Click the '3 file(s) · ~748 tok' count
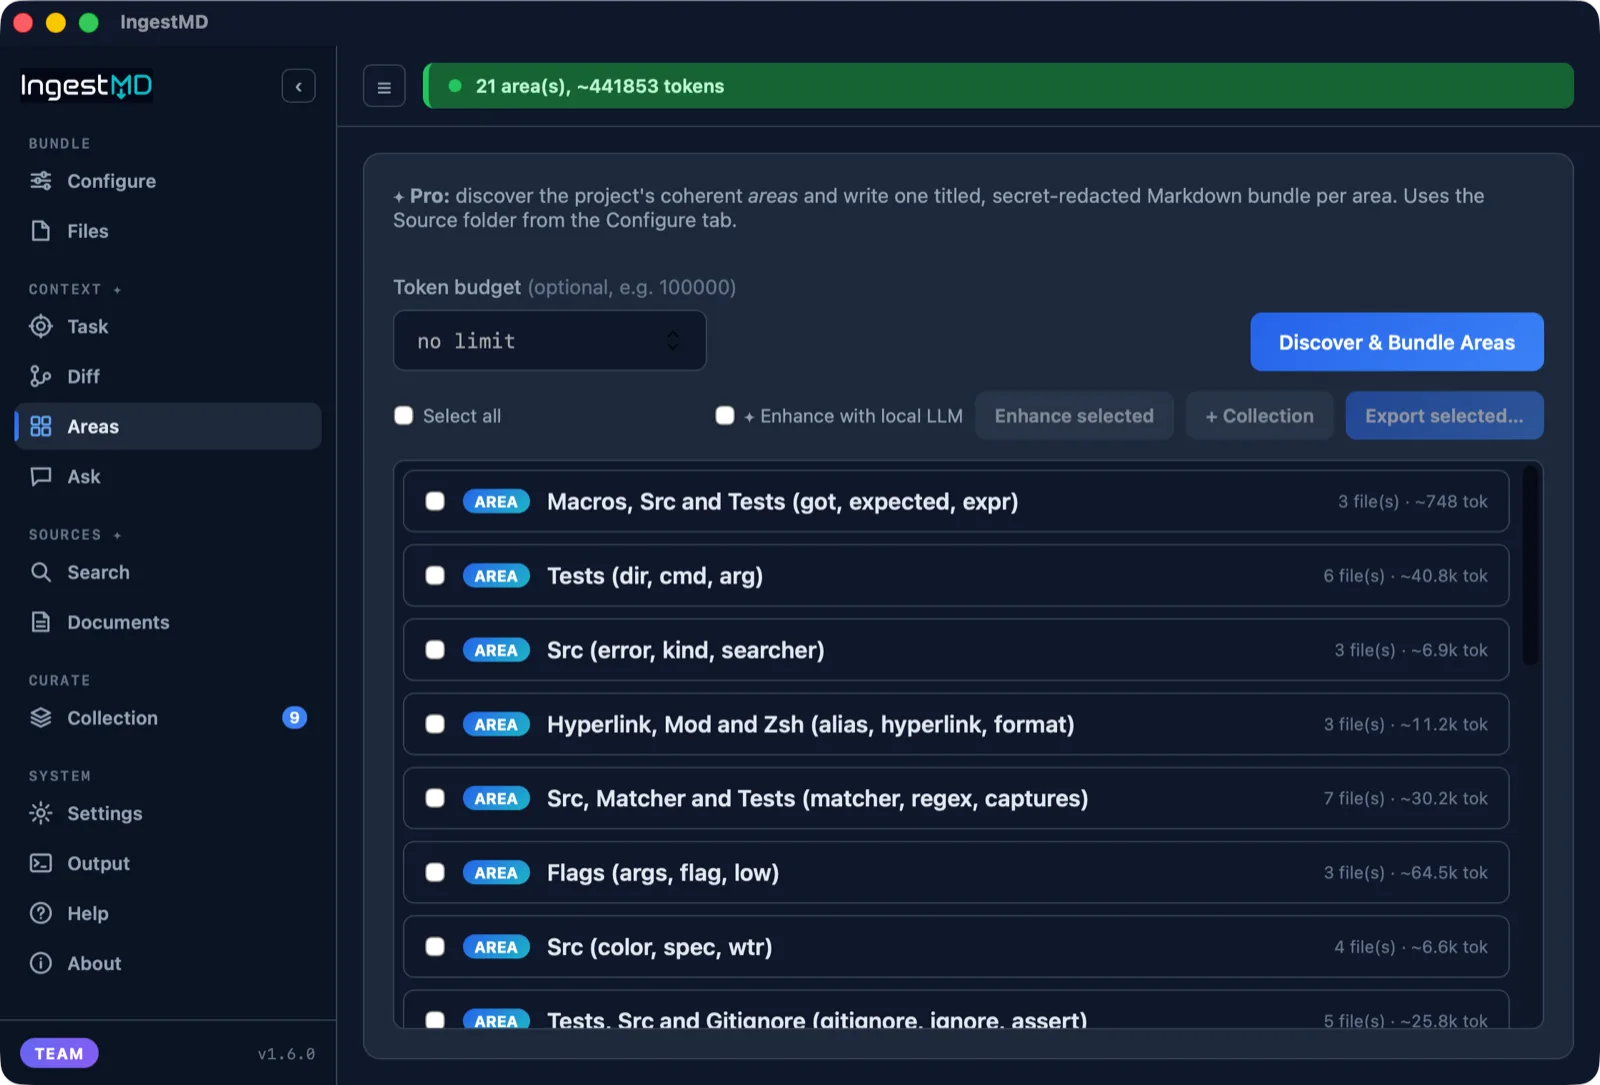 (x=1413, y=502)
